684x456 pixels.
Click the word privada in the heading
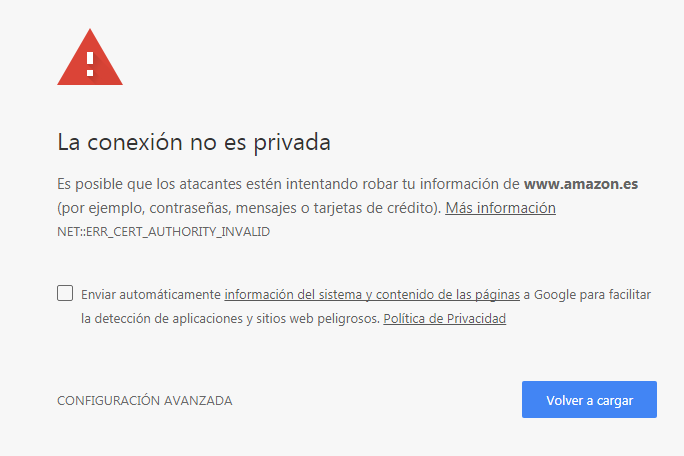click(292, 143)
